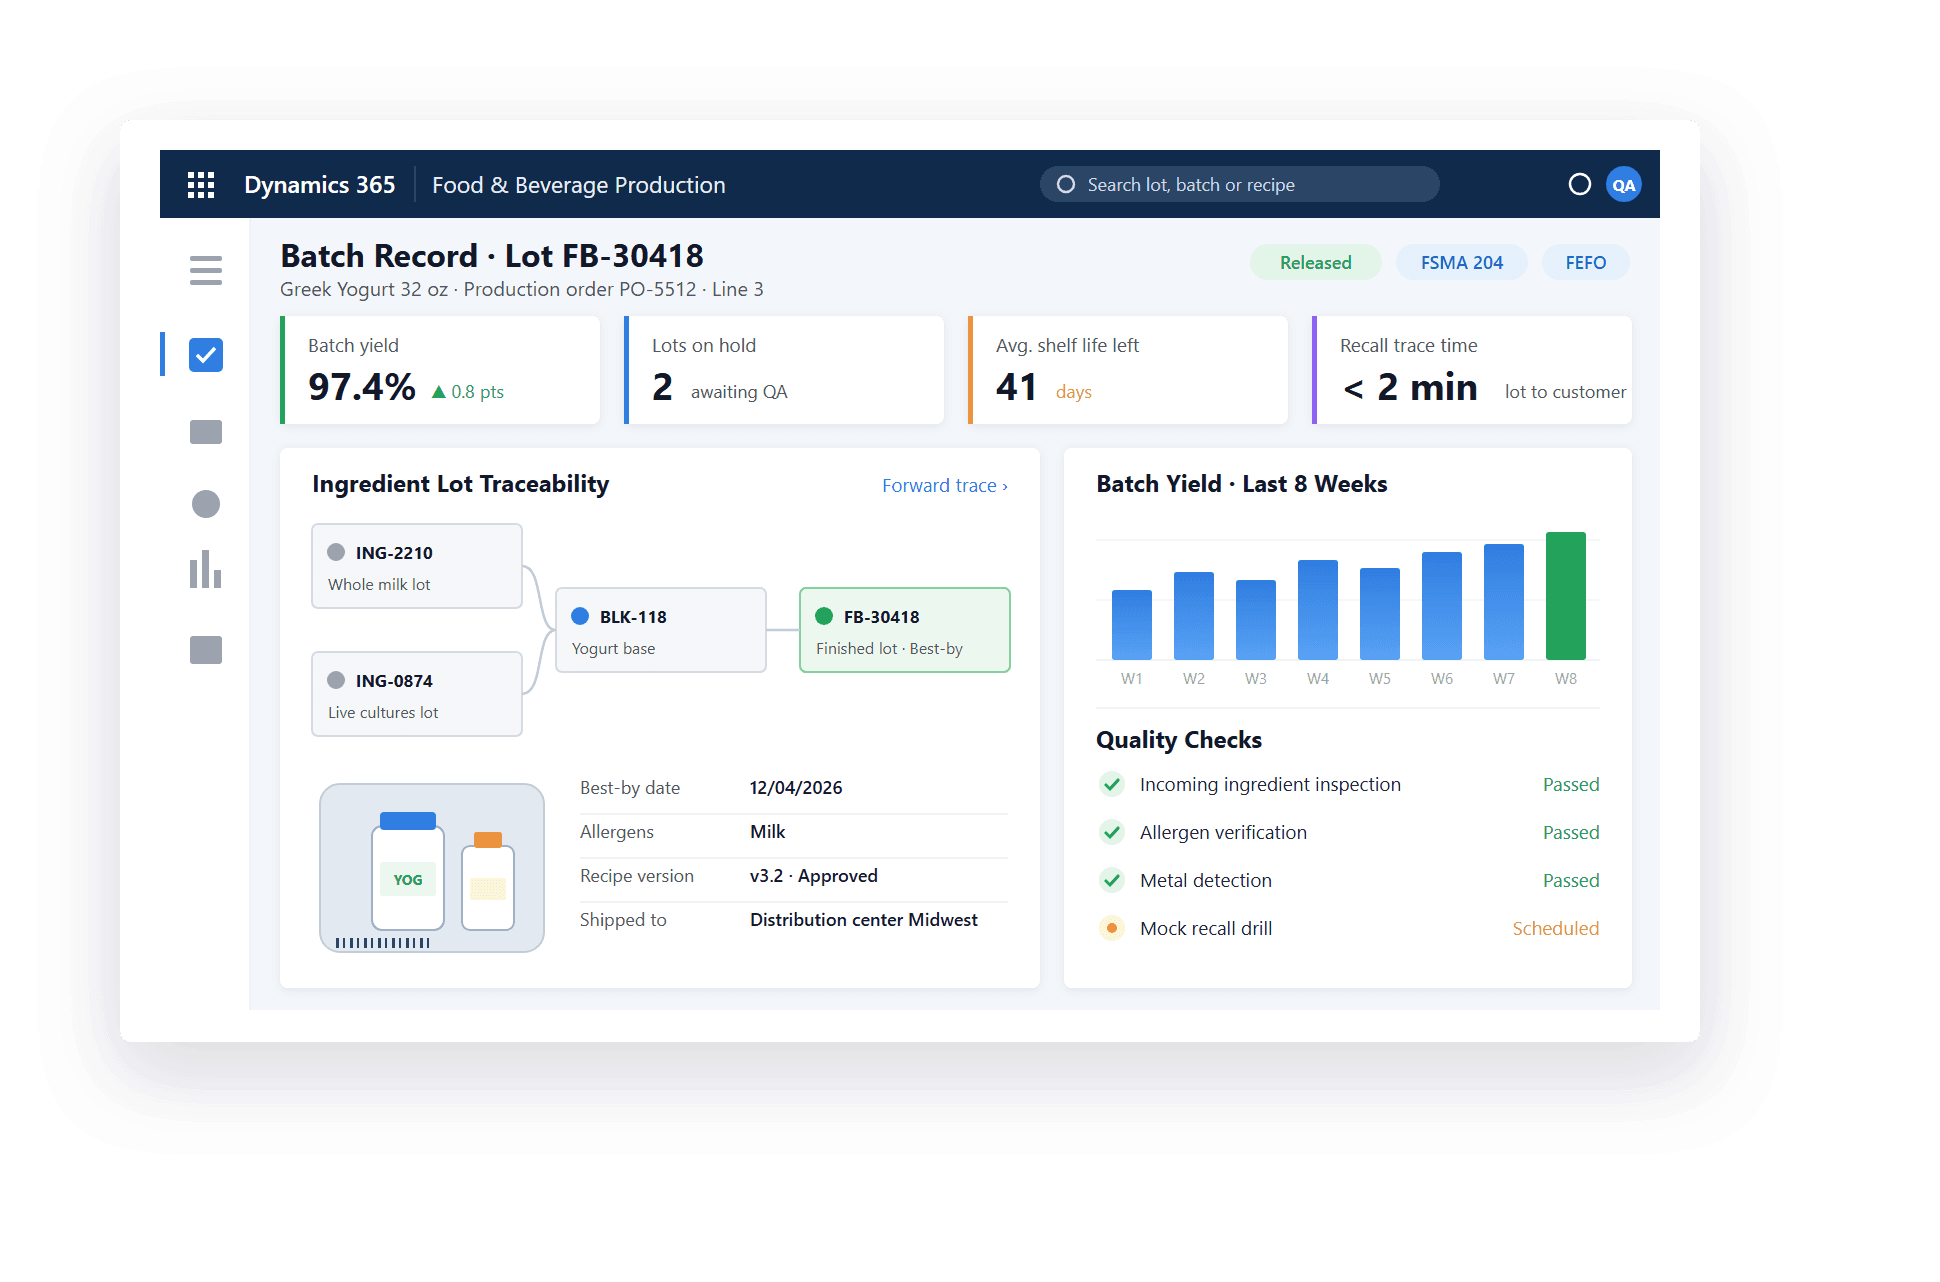The image size is (1940, 1282).
Task: Open the Avg. shelf life left card
Action: click(x=1128, y=370)
